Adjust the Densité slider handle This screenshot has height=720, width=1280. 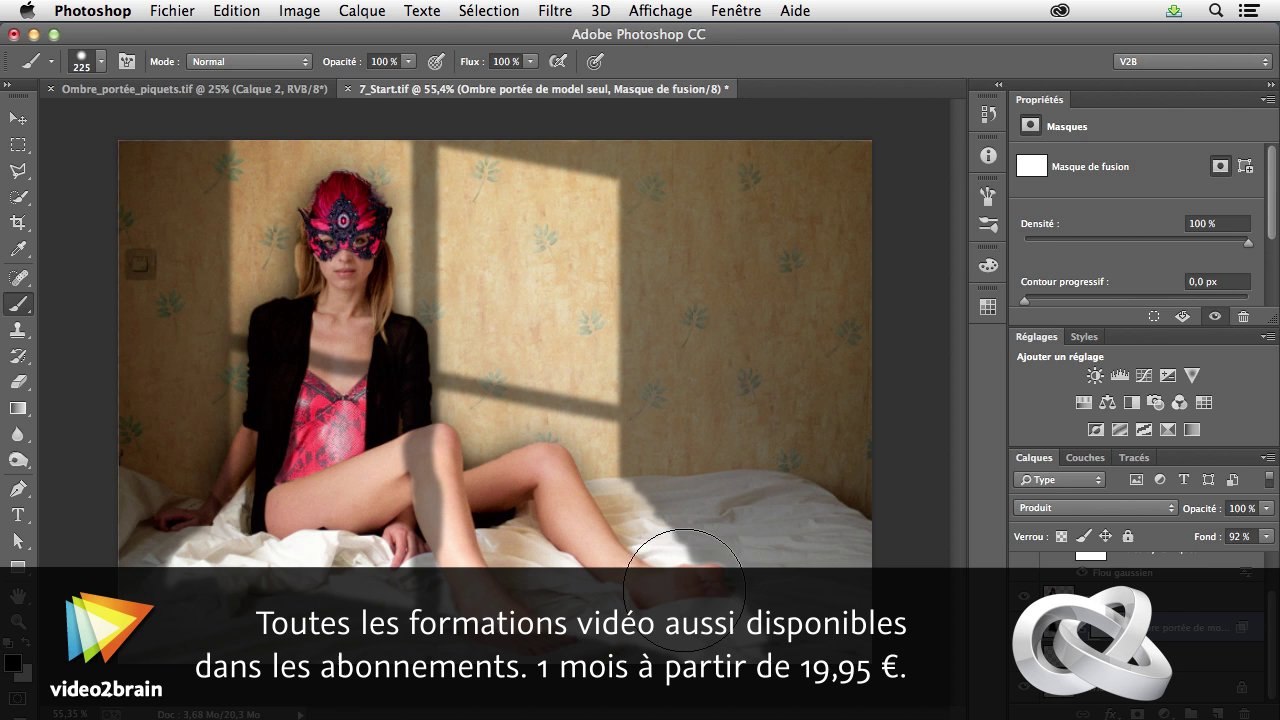tap(1248, 242)
